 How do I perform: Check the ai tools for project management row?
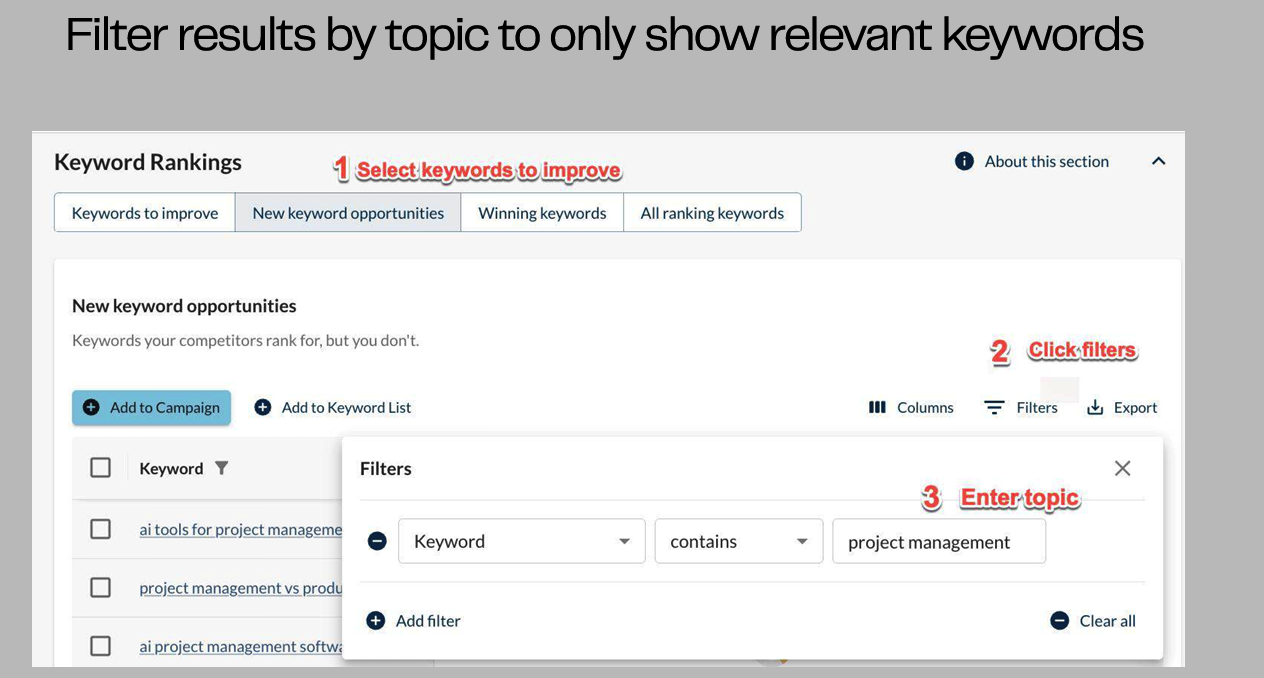[x=101, y=529]
